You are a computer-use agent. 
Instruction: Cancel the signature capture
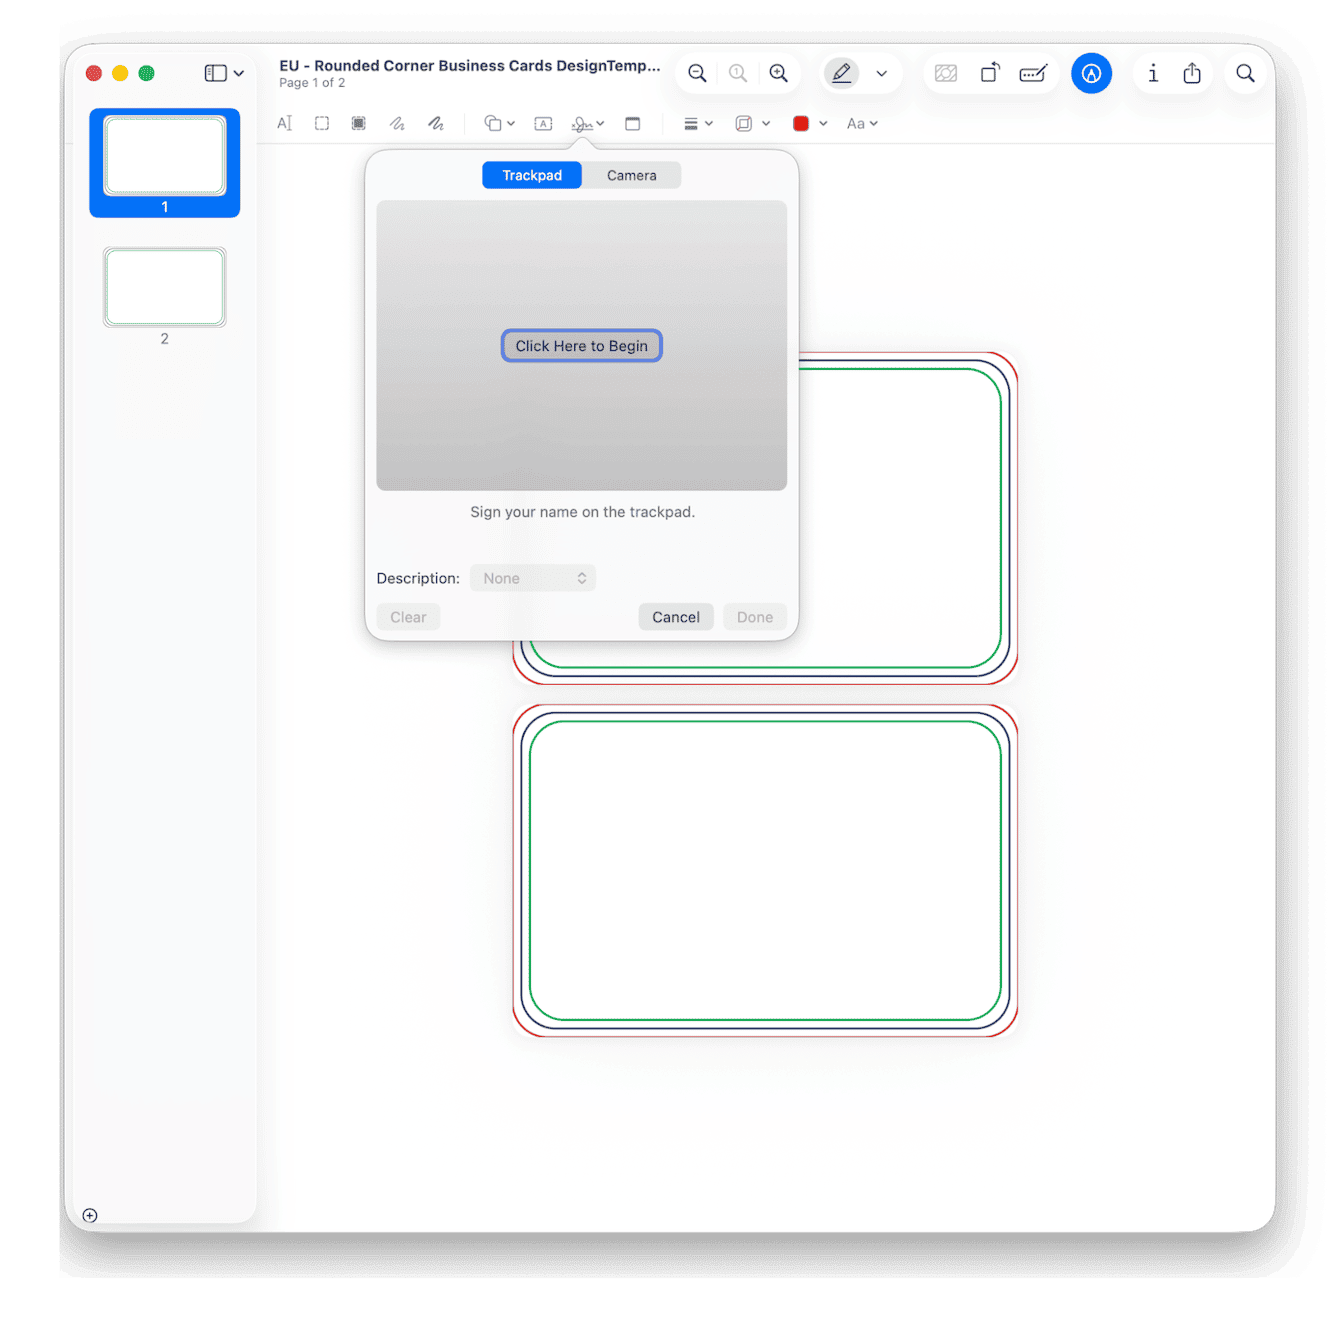click(x=675, y=617)
